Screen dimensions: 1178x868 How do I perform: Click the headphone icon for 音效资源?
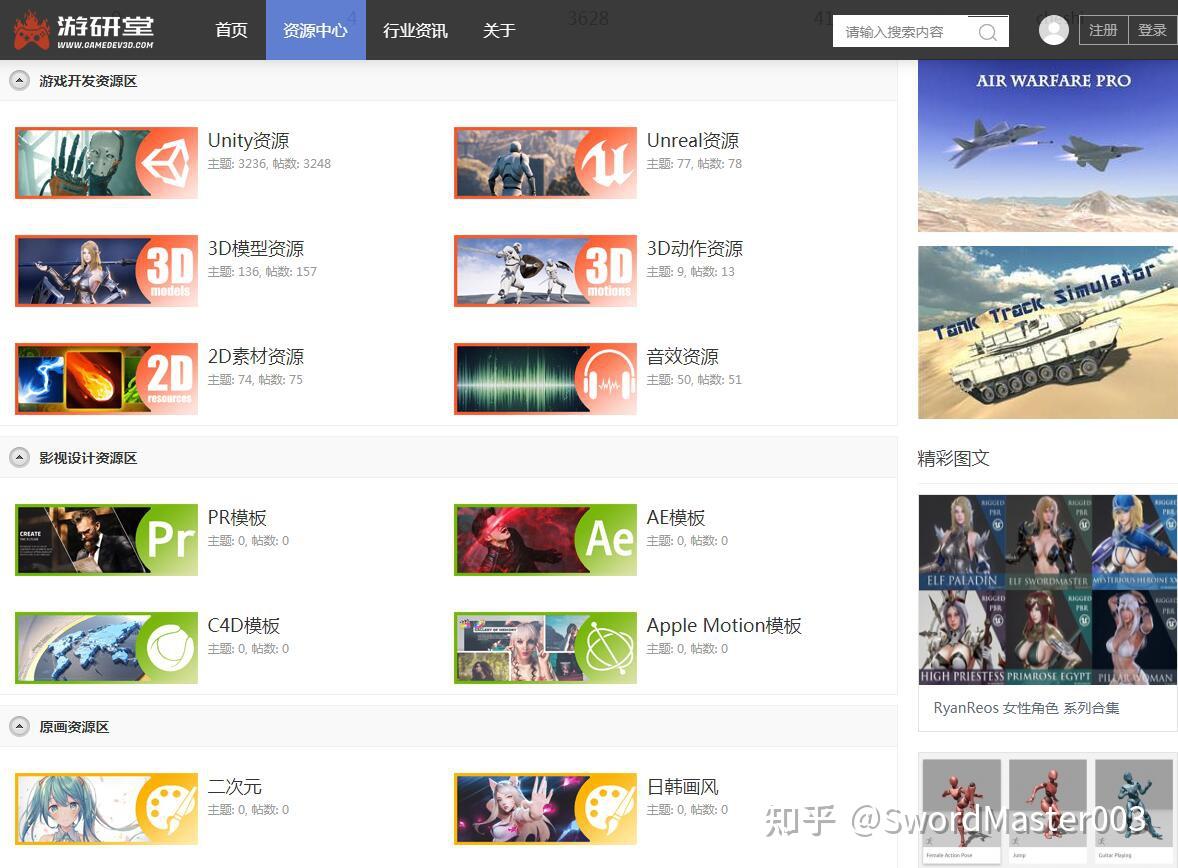tap(544, 378)
